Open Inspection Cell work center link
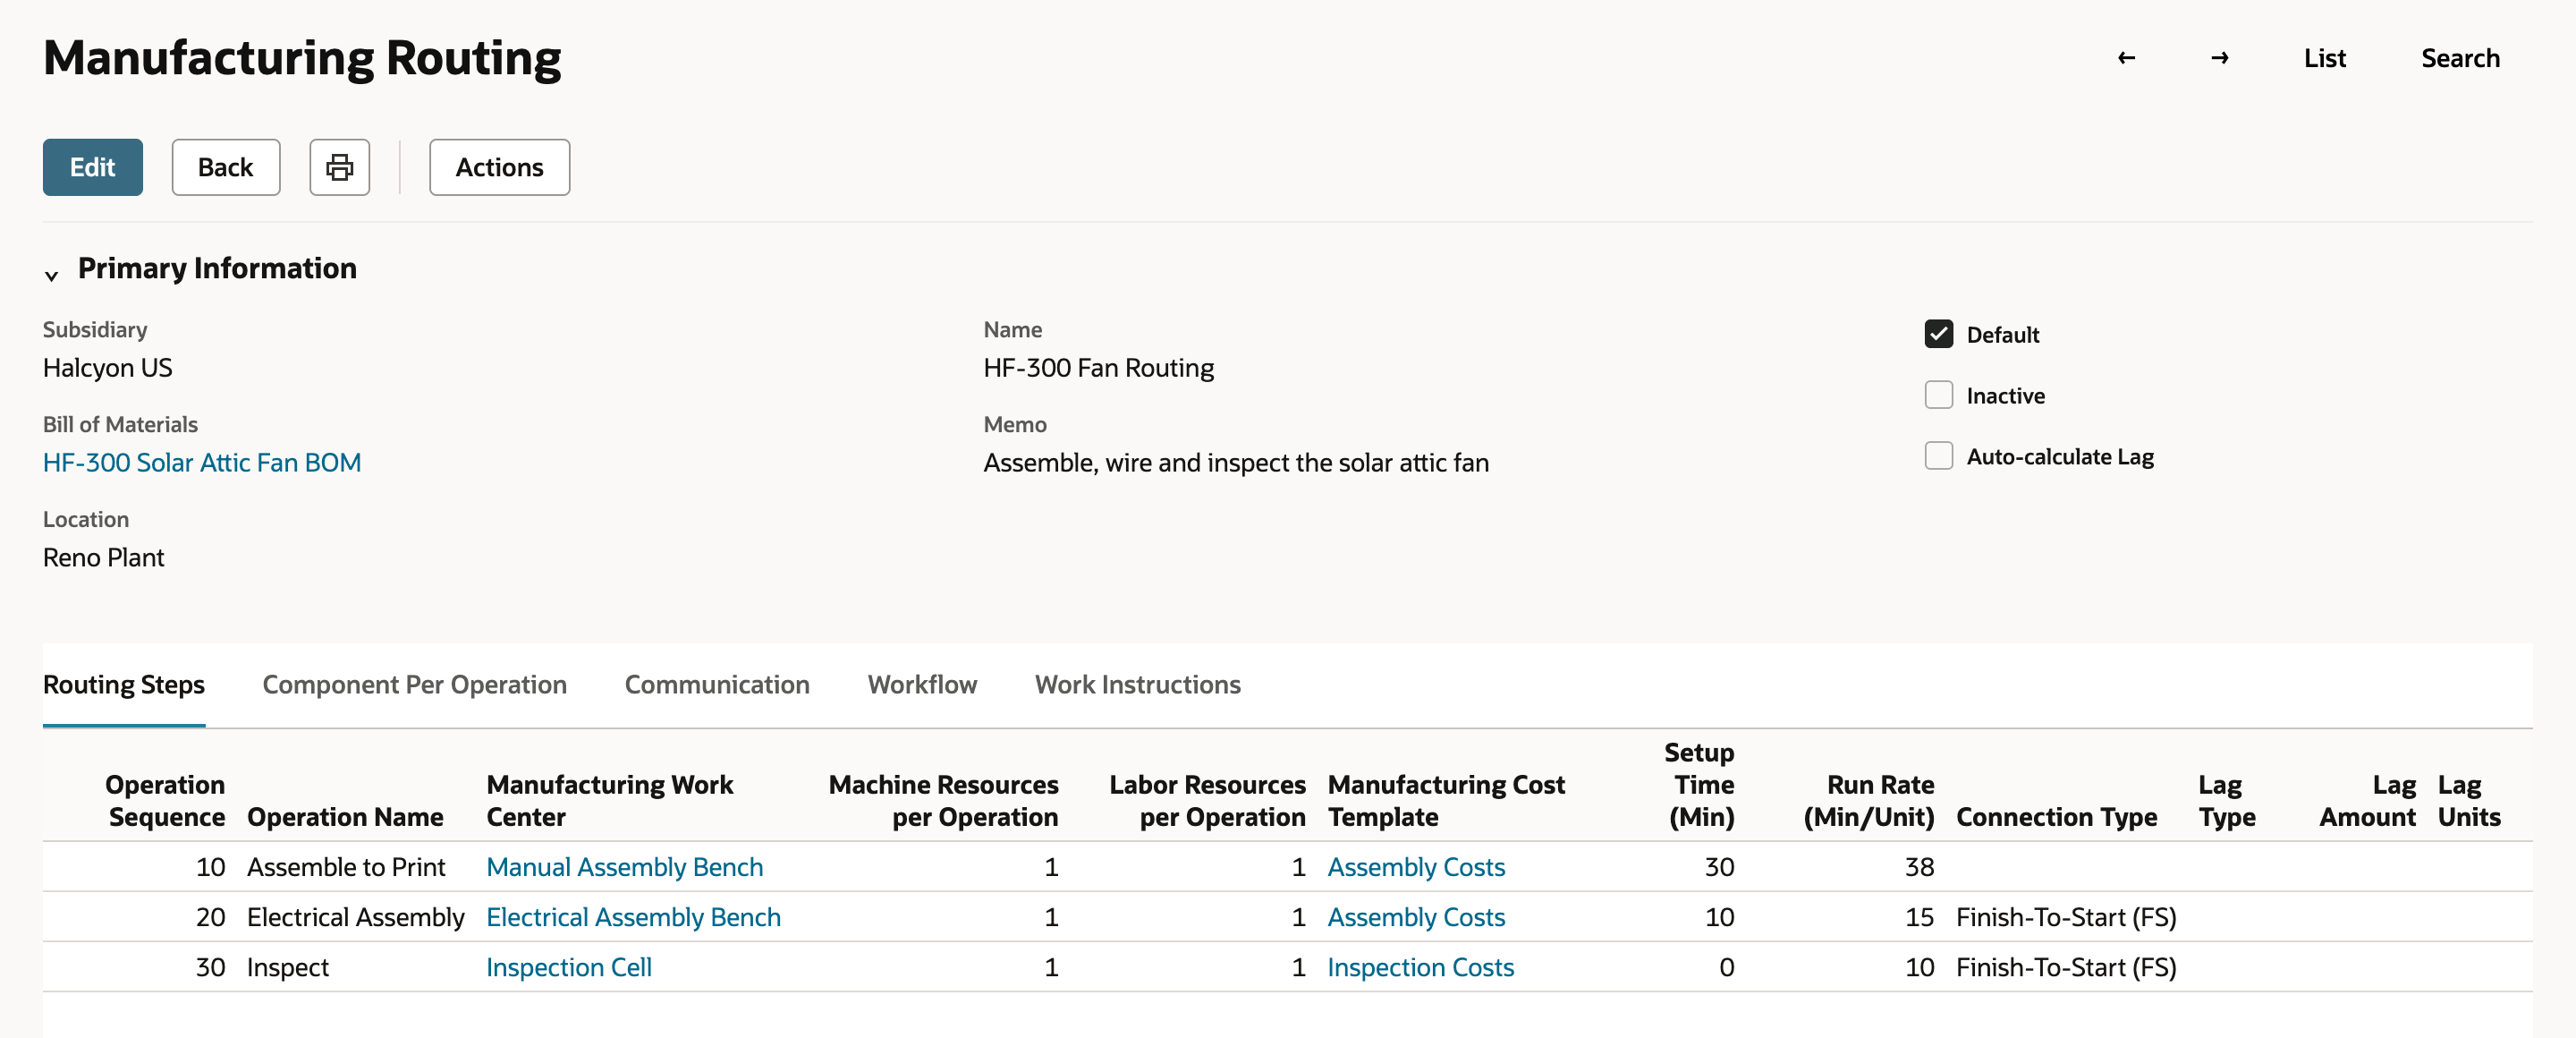The image size is (2576, 1038). (x=569, y=967)
